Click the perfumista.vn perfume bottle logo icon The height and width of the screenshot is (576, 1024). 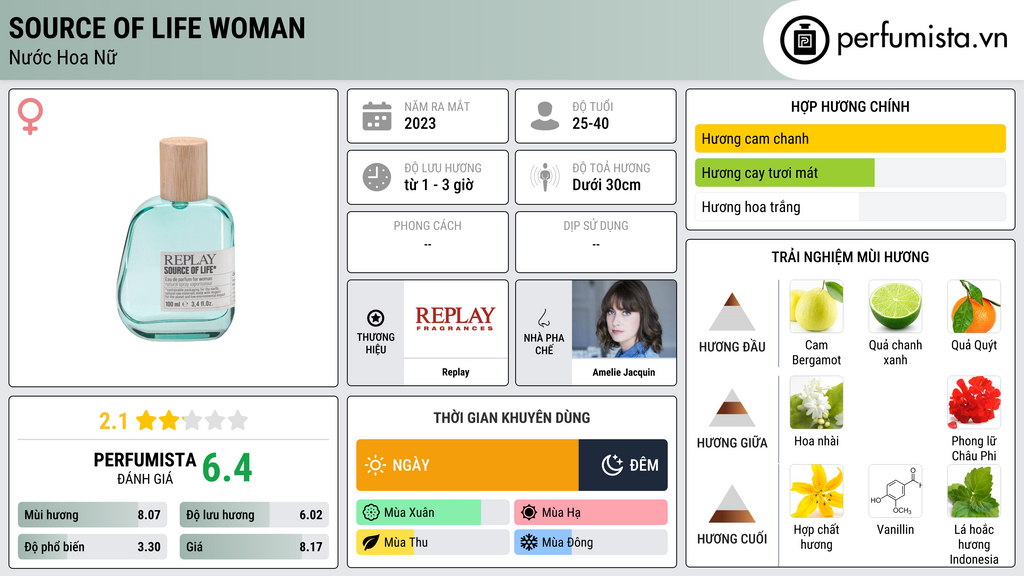point(804,40)
